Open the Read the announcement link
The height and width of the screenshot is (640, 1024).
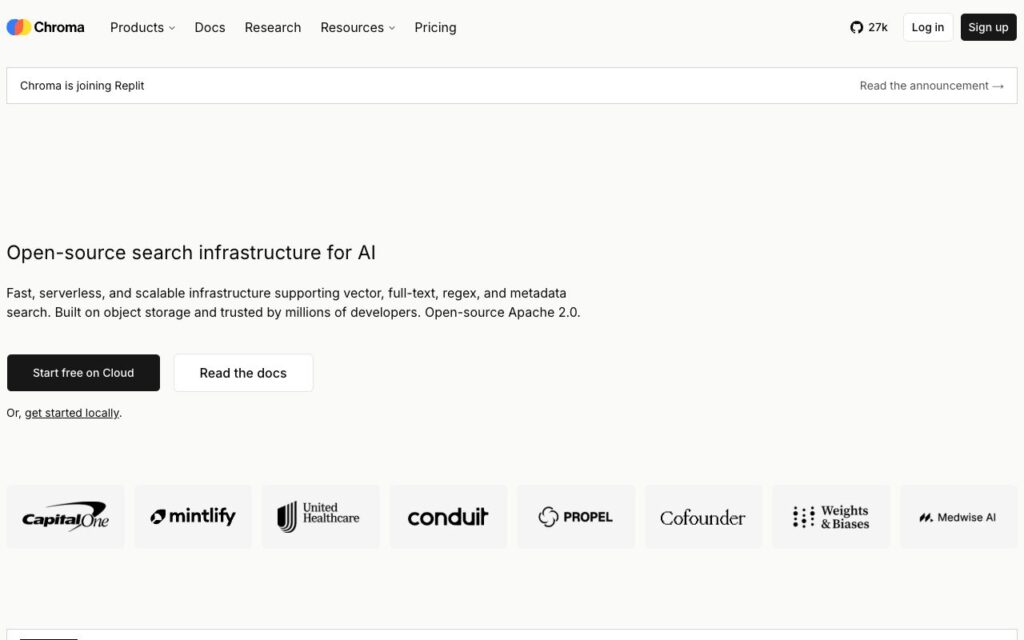tap(931, 86)
